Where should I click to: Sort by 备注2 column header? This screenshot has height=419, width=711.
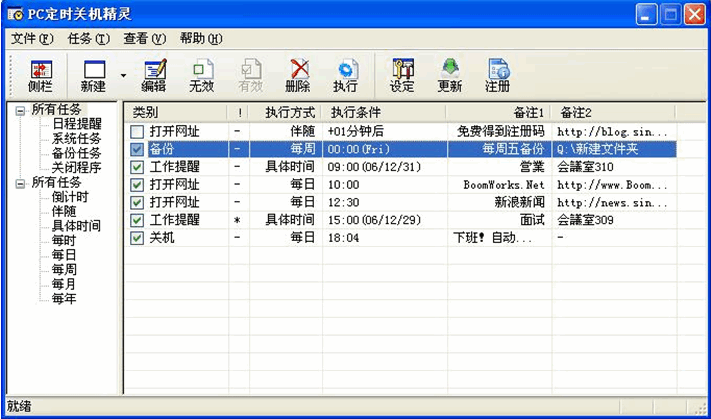613,112
